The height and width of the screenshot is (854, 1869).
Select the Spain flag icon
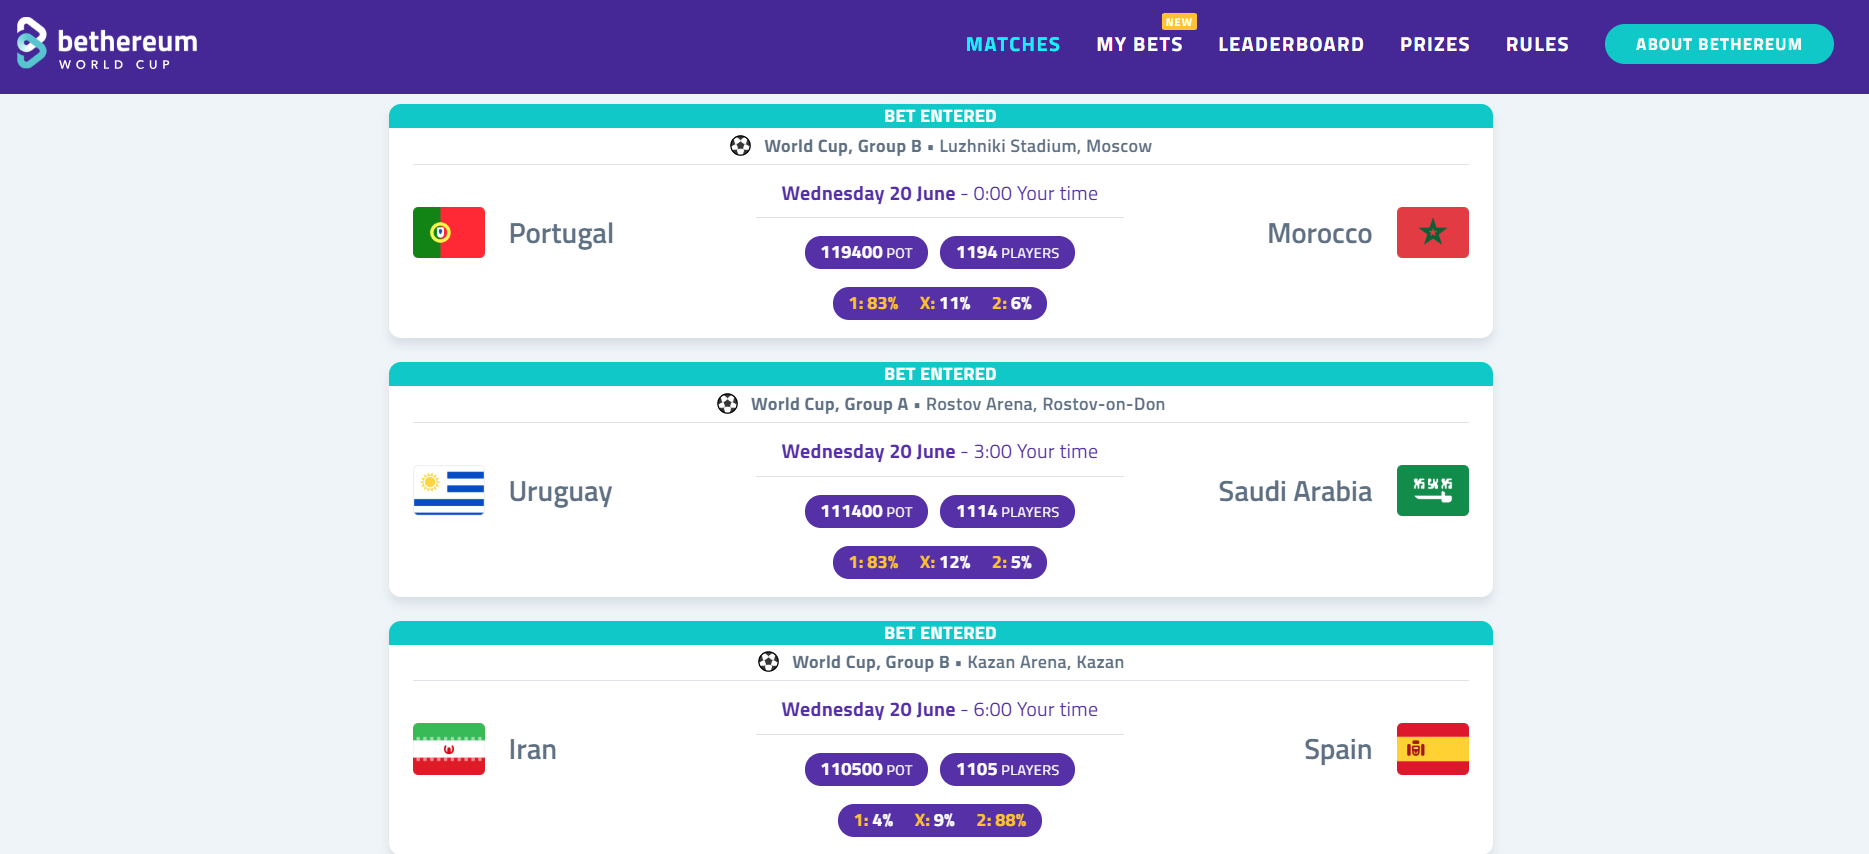pyautogui.click(x=1433, y=749)
